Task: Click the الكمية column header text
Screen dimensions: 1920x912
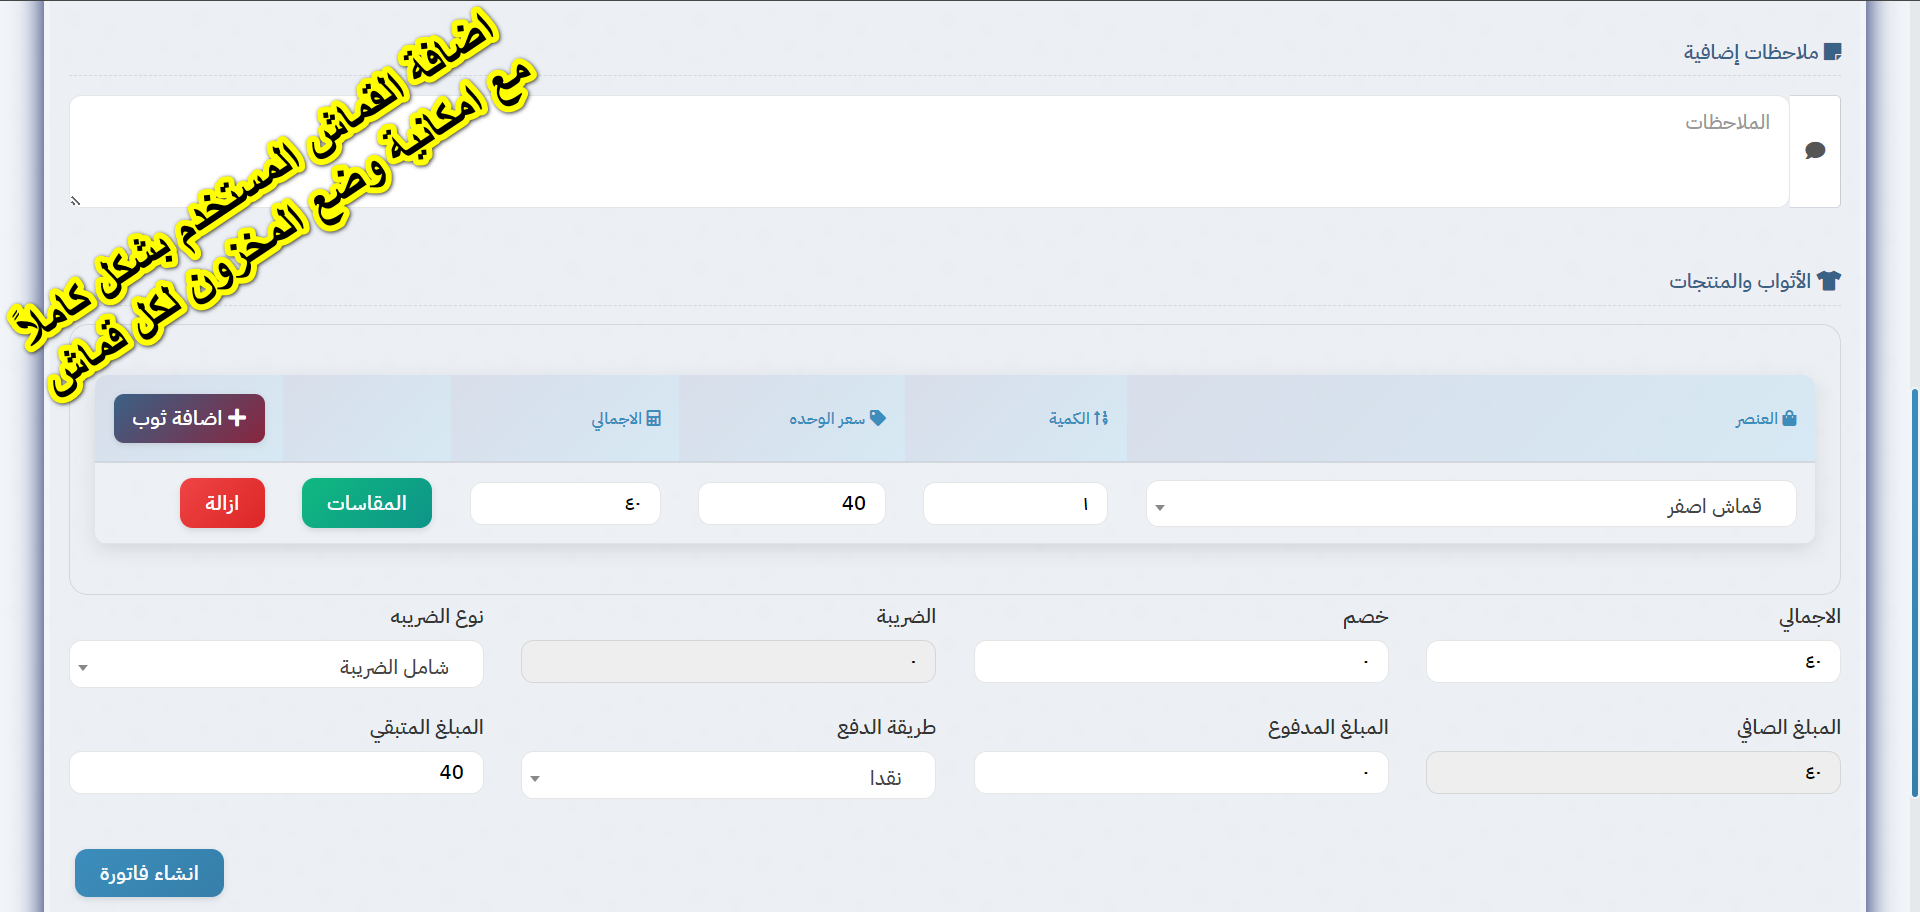Action: tap(1069, 418)
